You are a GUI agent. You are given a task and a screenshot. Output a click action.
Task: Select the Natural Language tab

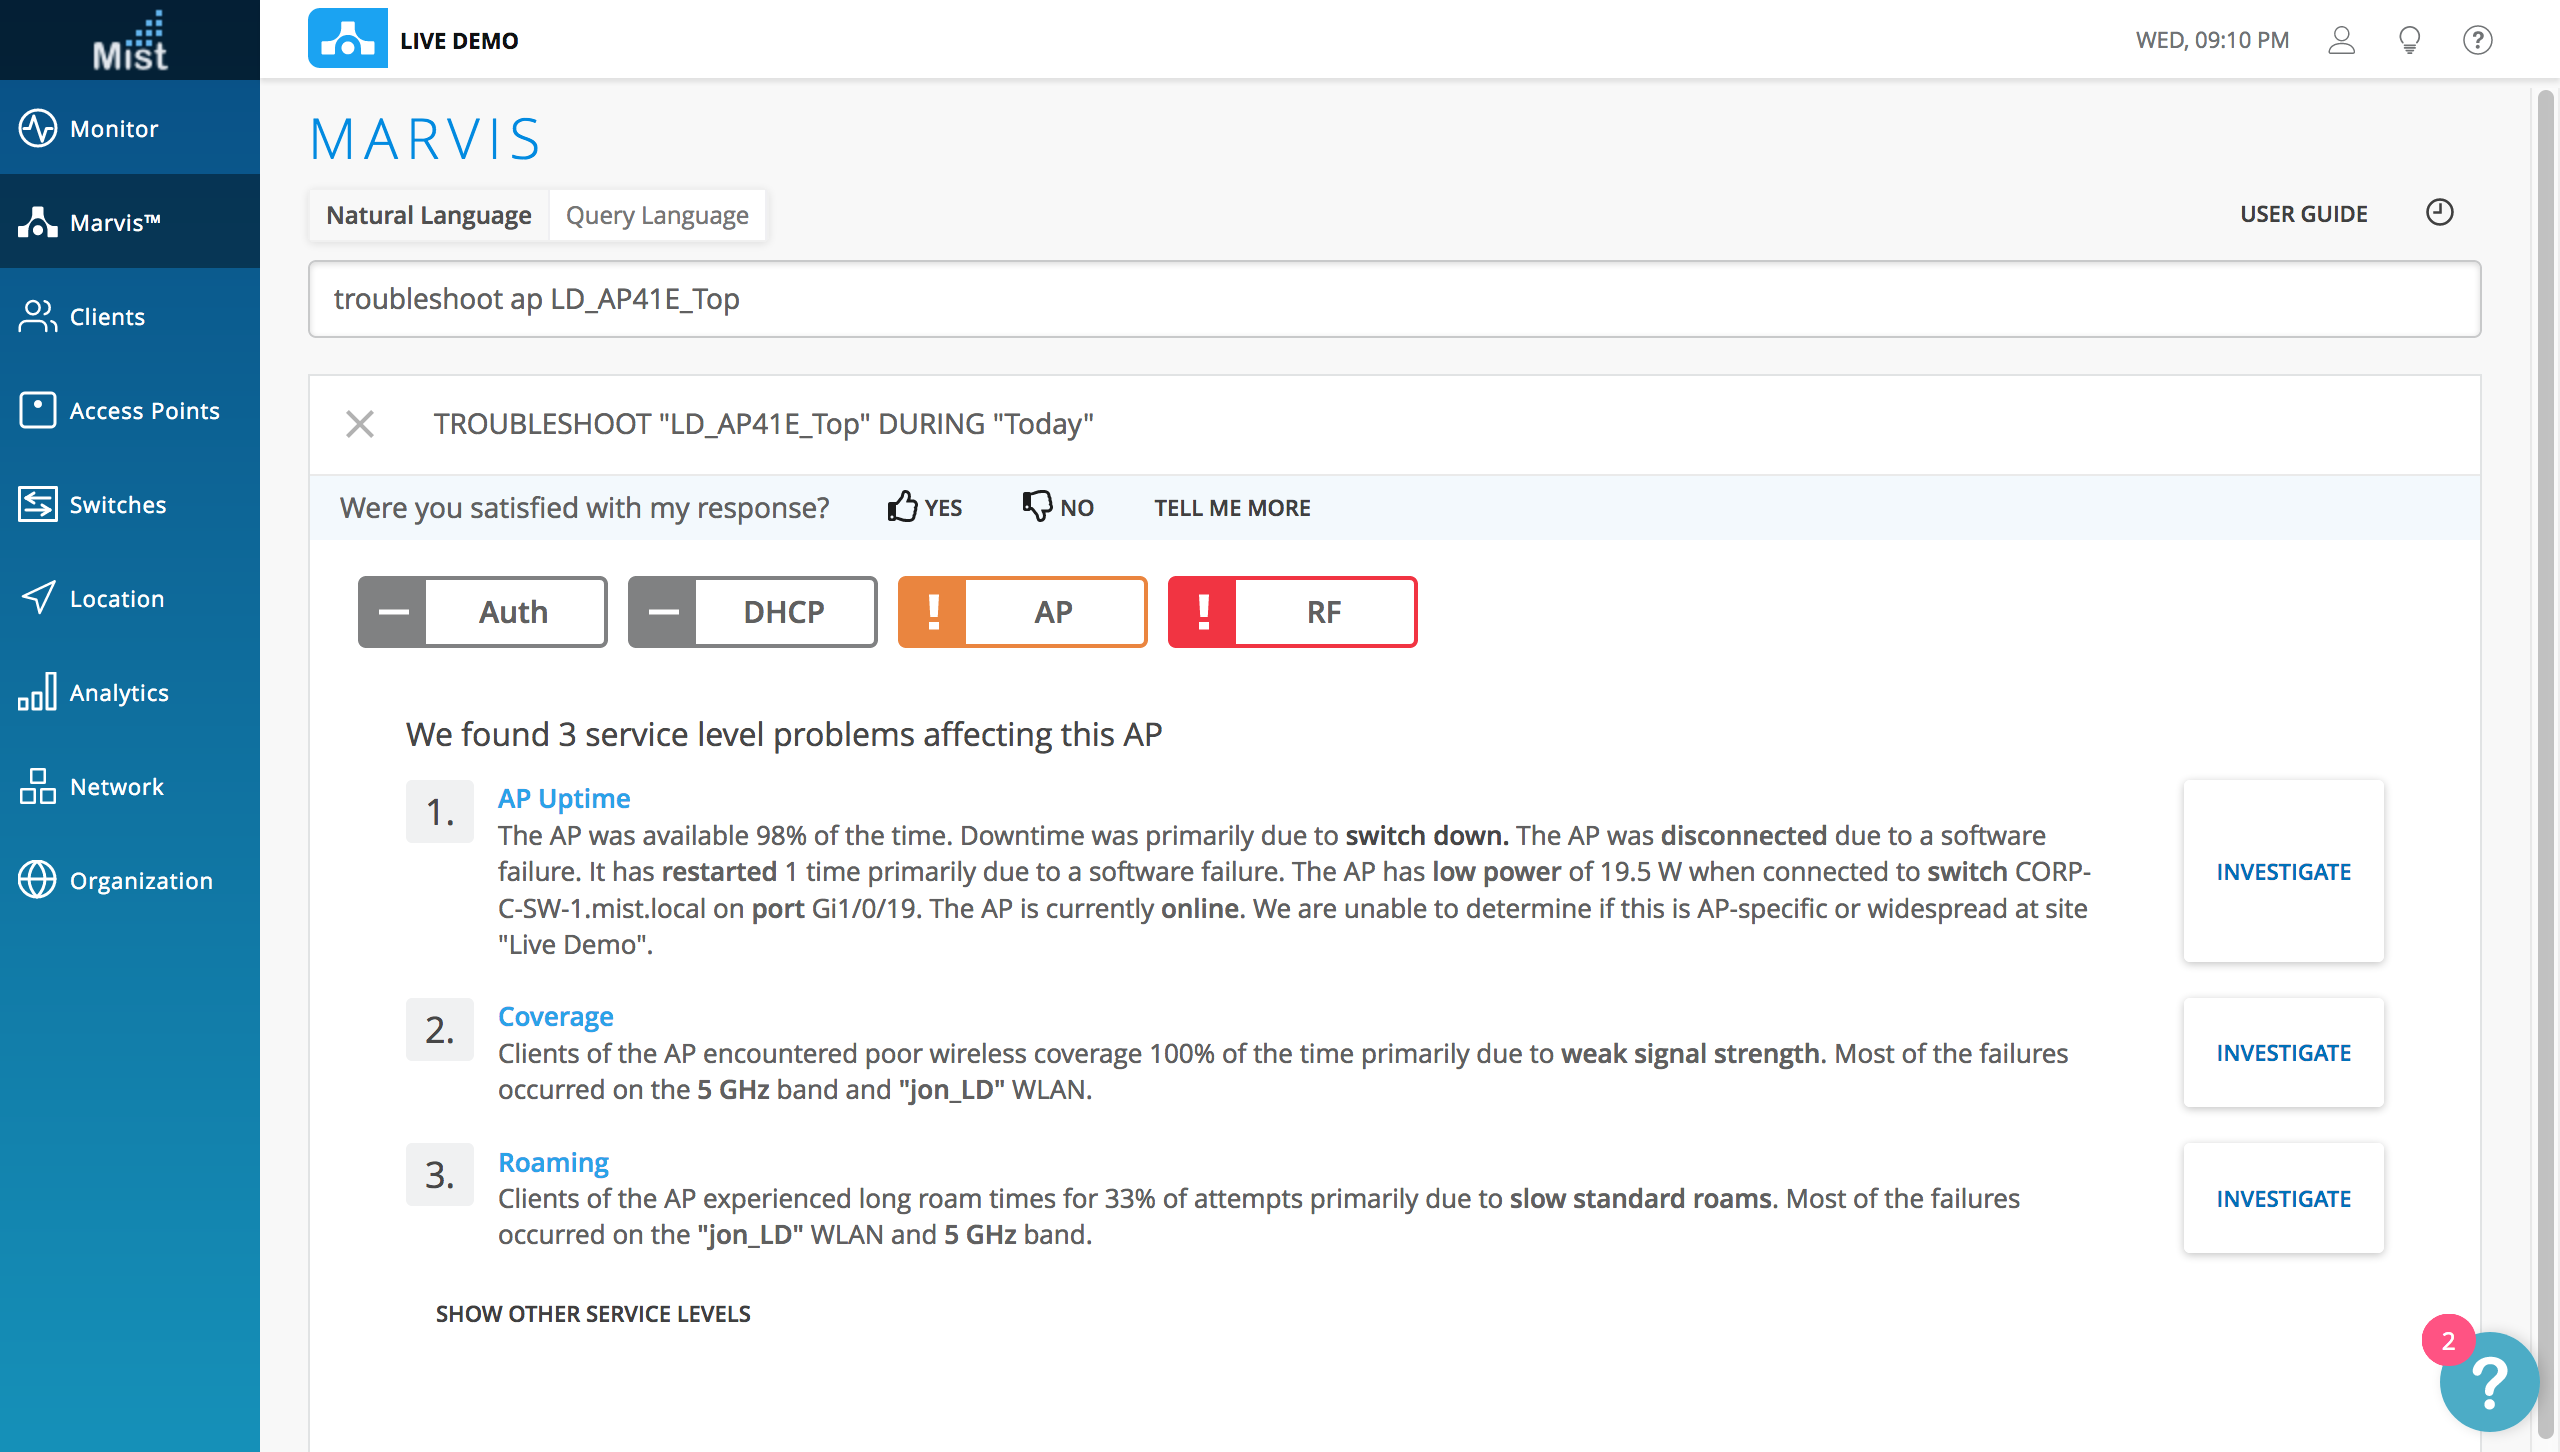click(x=429, y=215)
